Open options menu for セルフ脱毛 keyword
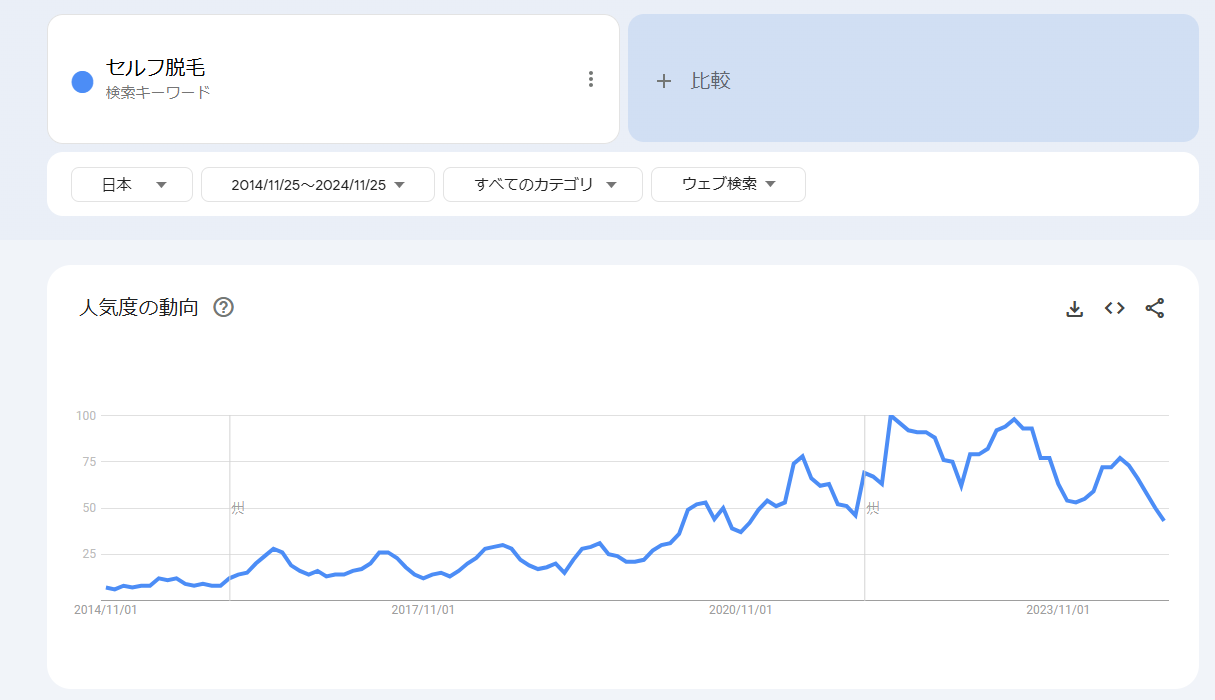Image resolution: width=1215 pixels, height=700 pixels. pos(590,79)
